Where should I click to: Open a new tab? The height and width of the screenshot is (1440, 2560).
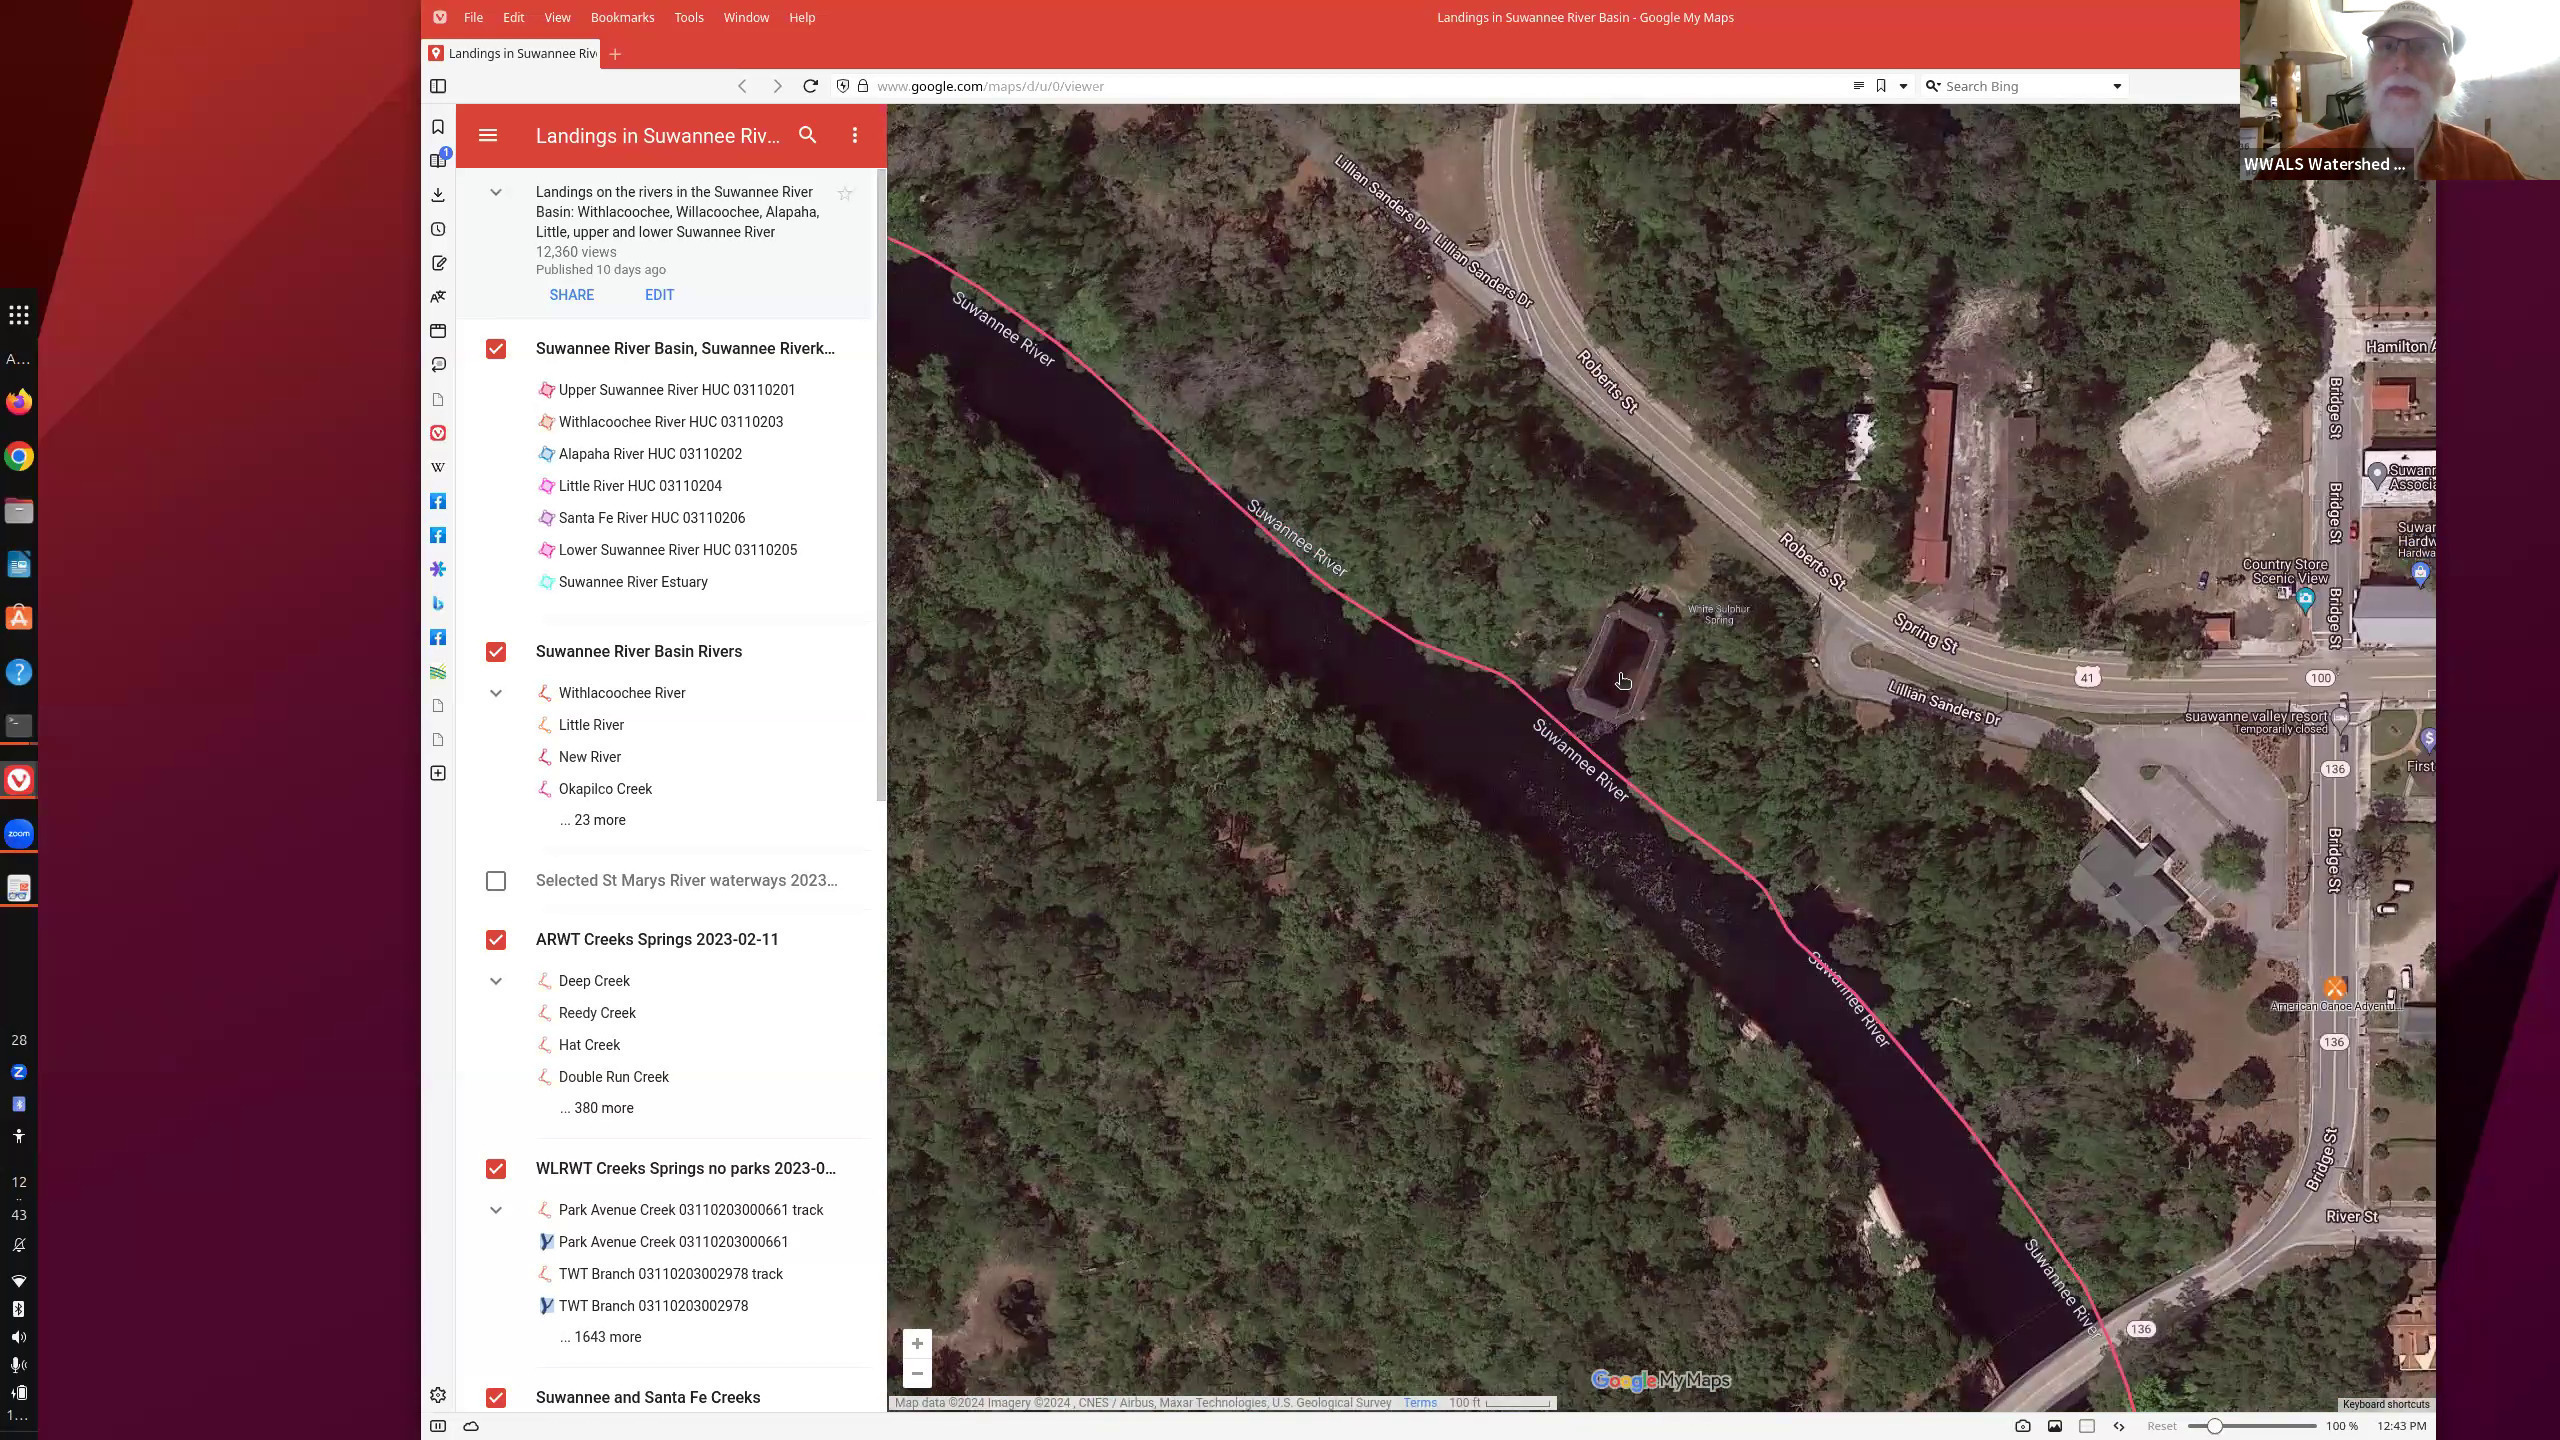[615, 54]
